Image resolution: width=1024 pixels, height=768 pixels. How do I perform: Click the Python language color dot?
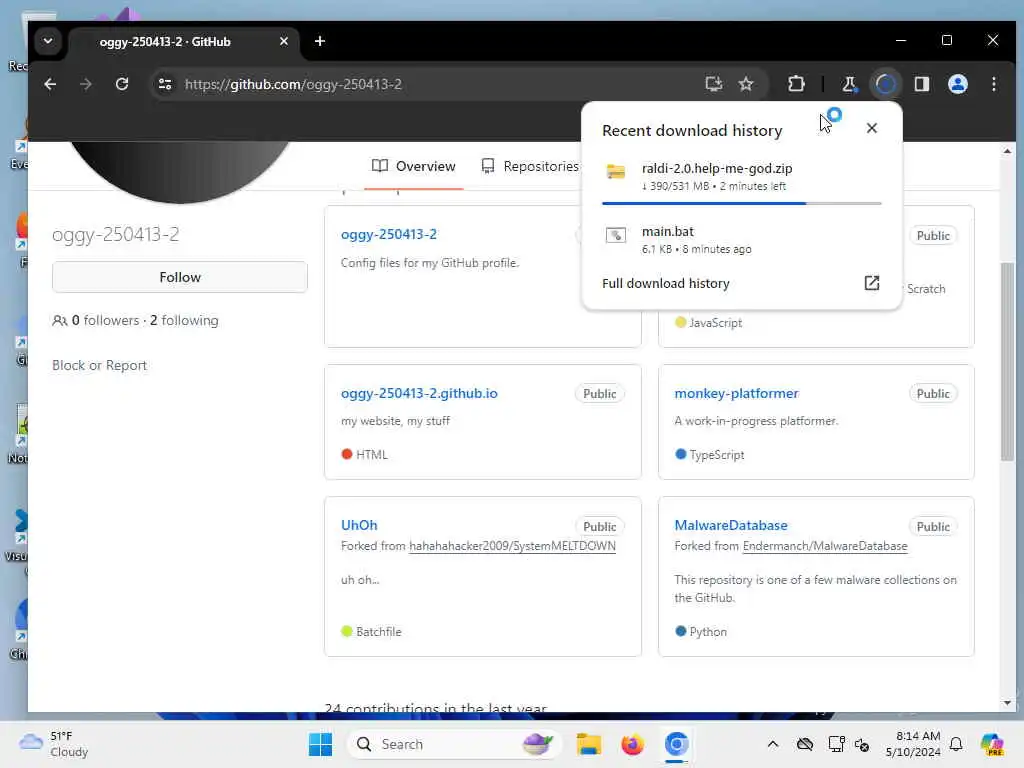680,631
